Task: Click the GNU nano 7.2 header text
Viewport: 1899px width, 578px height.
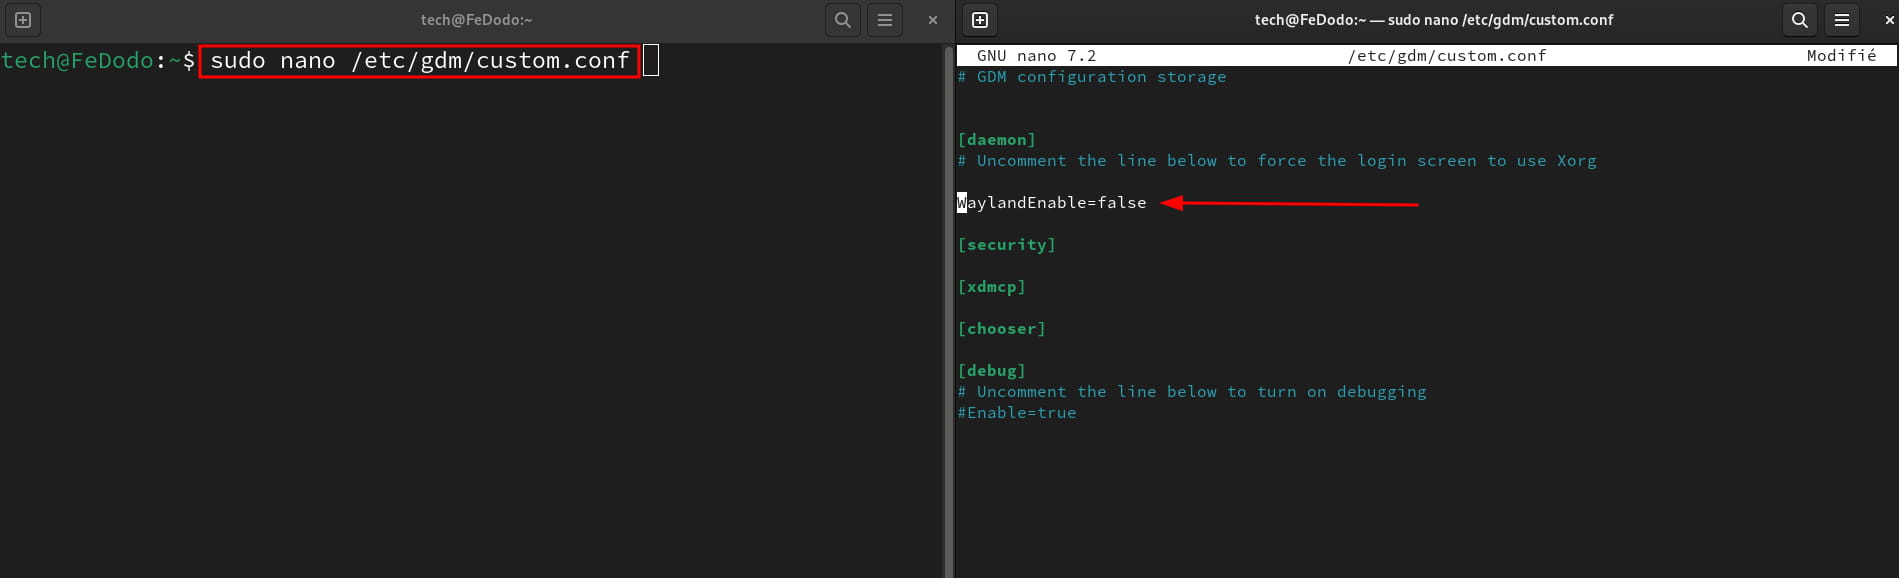Action: [x=1036, y=56]
